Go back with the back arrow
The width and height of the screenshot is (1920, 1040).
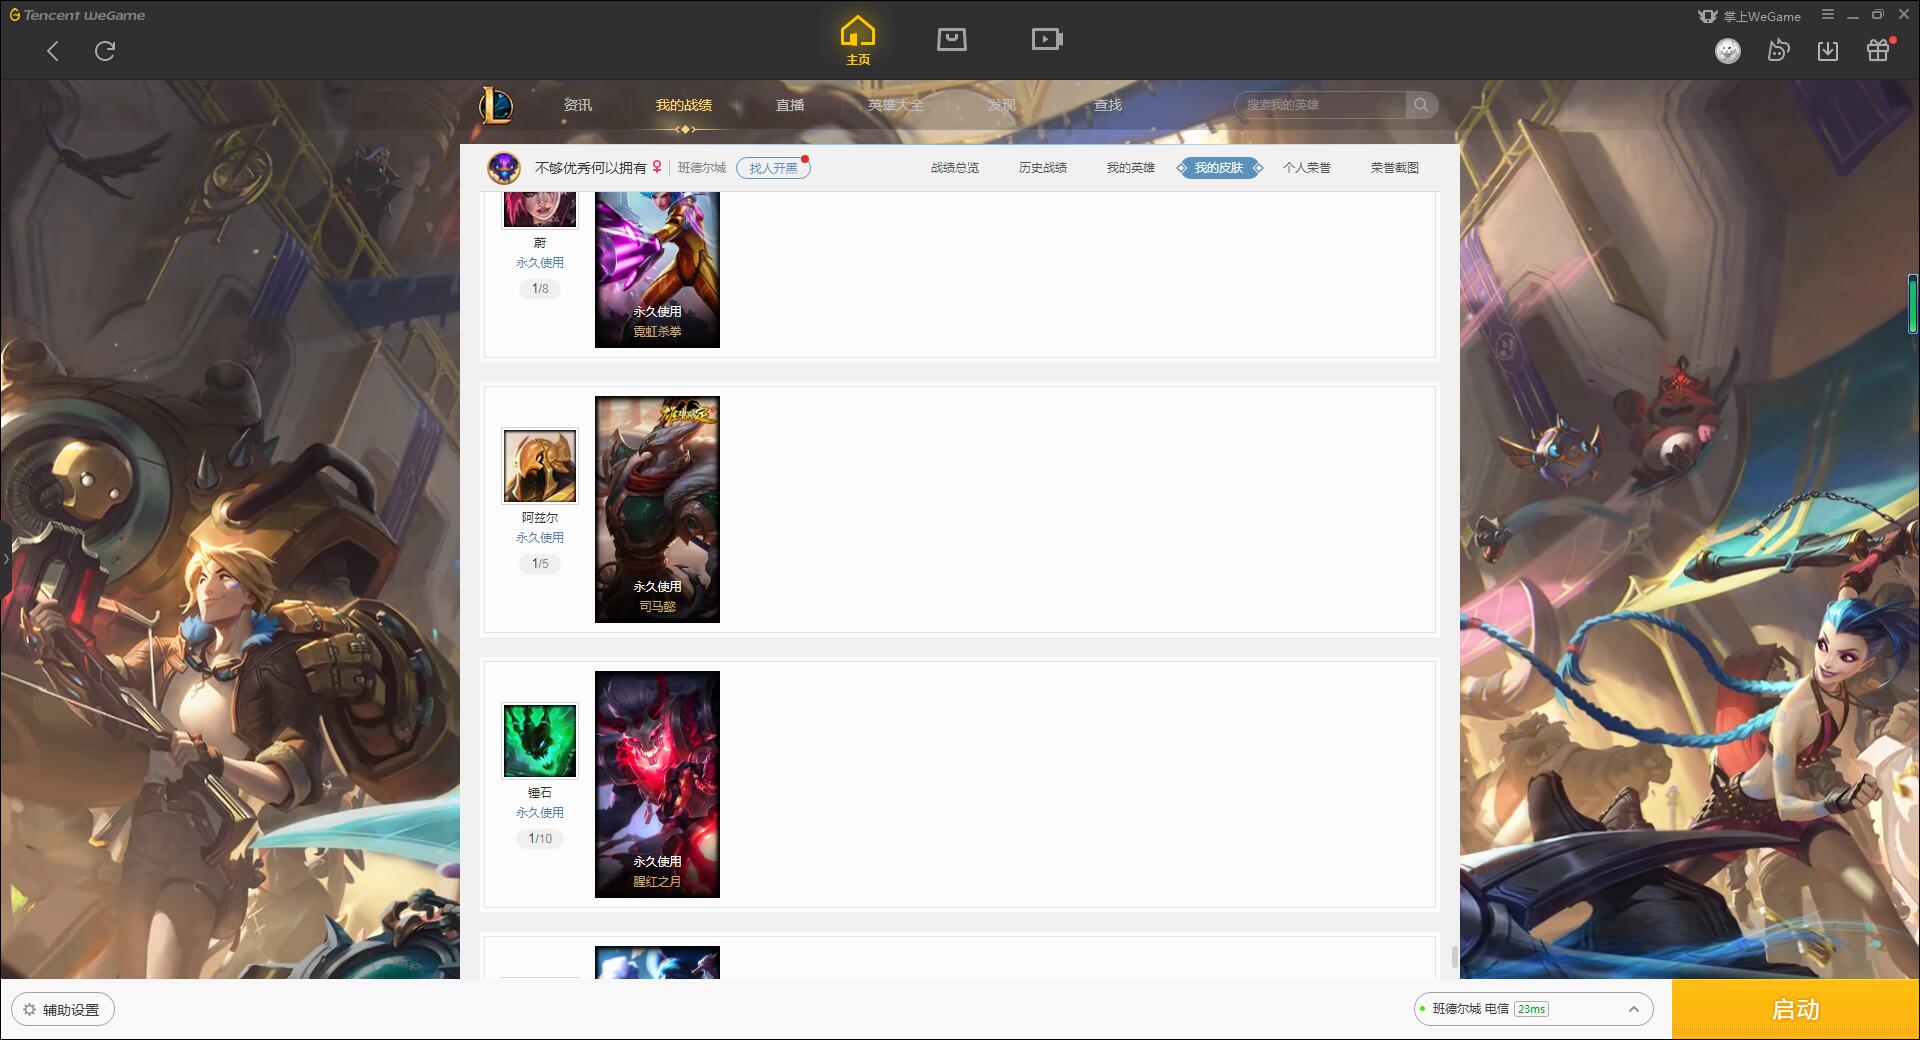[53, 51]
